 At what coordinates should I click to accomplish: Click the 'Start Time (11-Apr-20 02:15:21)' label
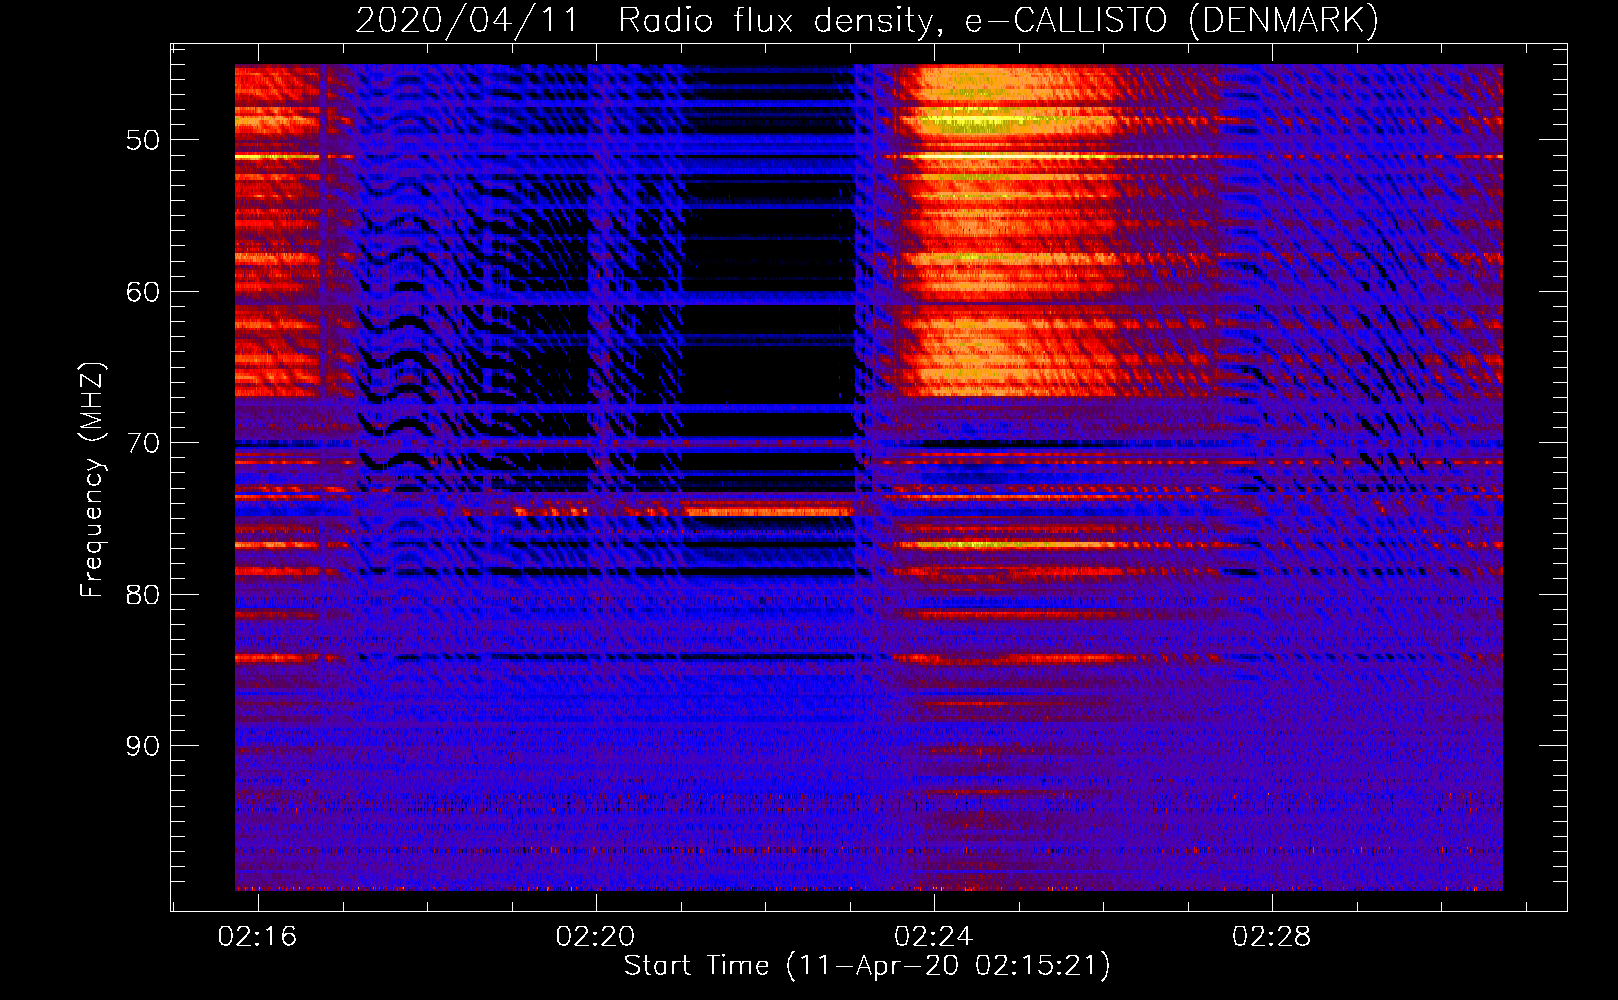tap(867, 966)
